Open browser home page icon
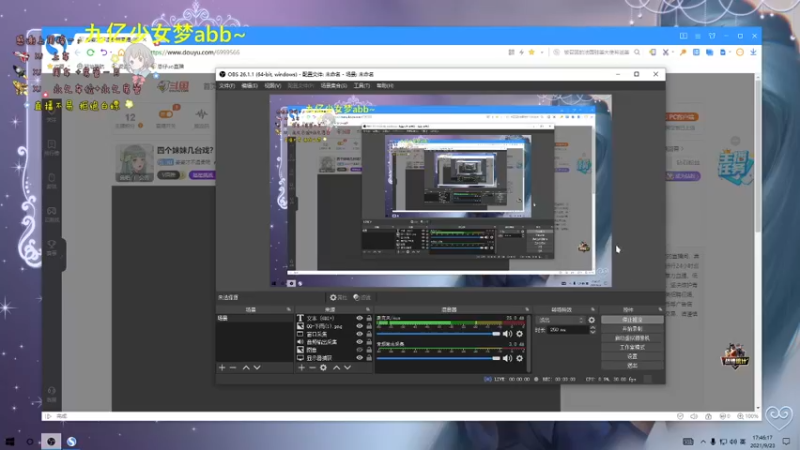 [x=121, y=53]
